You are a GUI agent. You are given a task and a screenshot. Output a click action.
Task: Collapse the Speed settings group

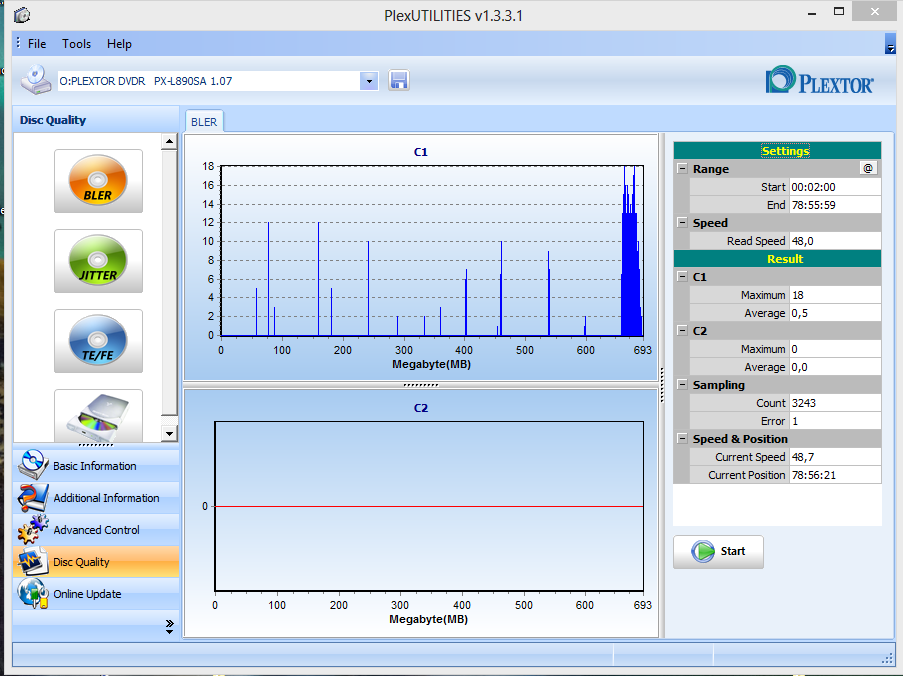[682, 222]
